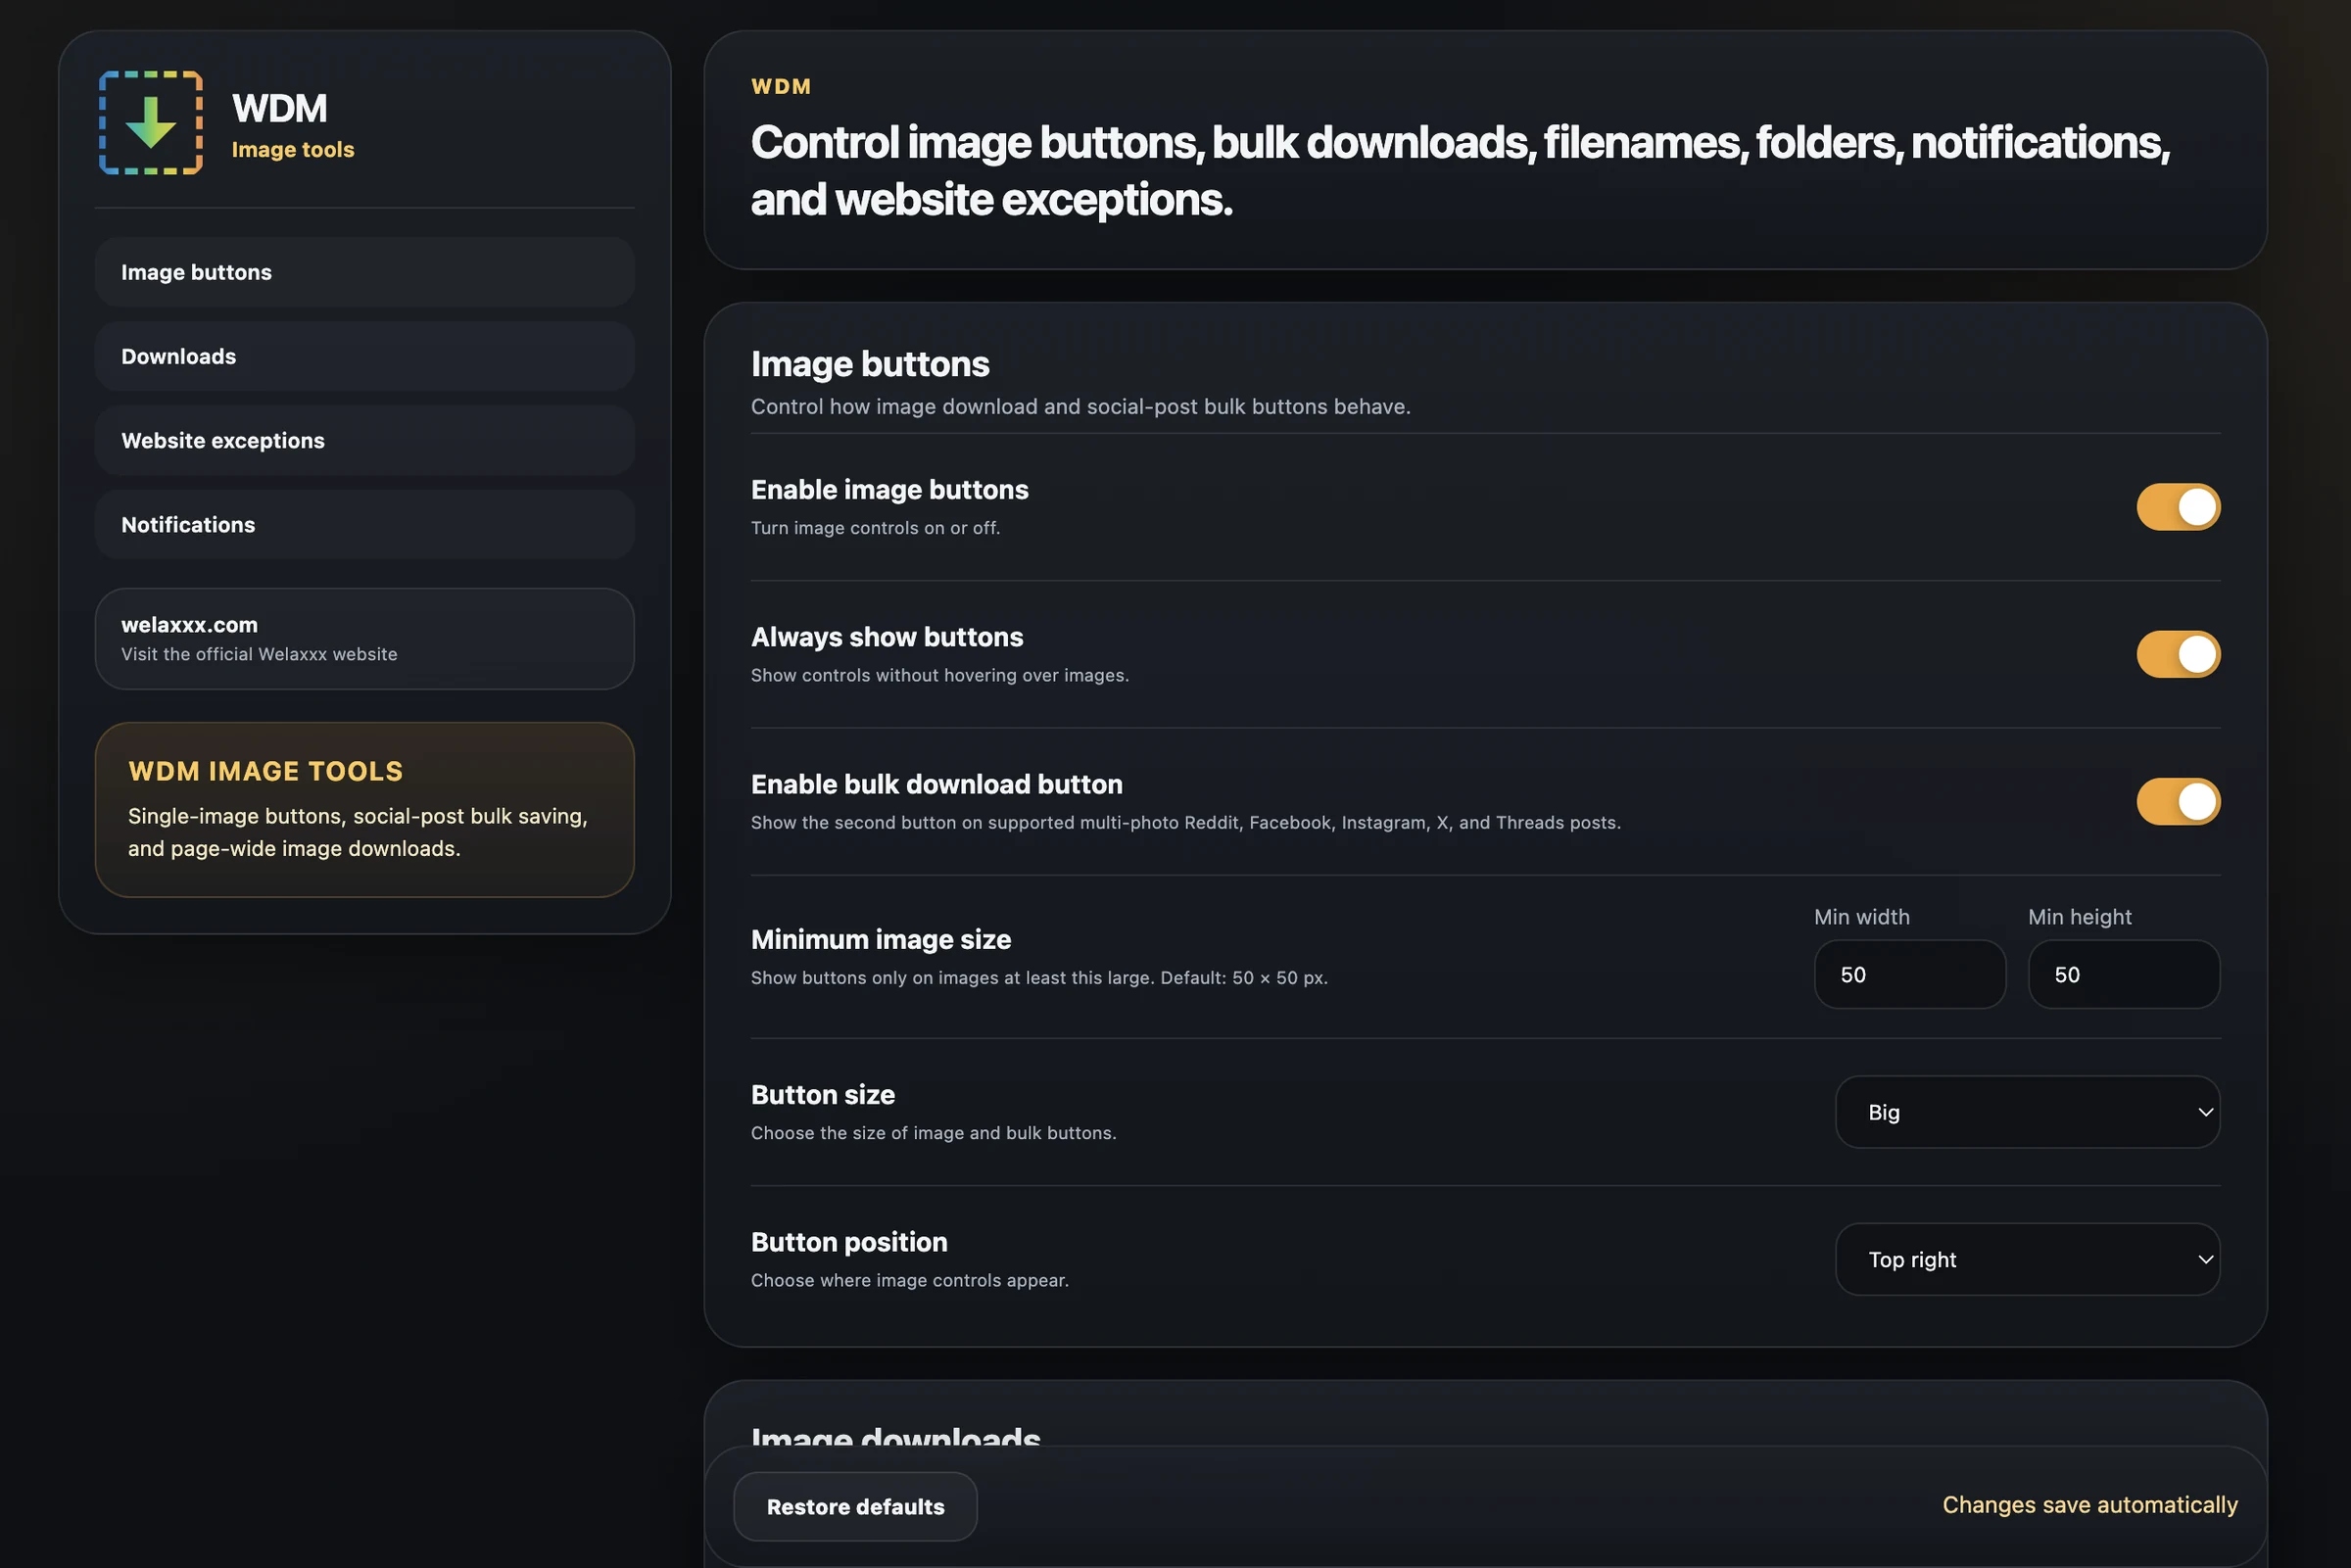
Task: Disable the Enable bulk download button toggle
Action: click(2178, 801)
